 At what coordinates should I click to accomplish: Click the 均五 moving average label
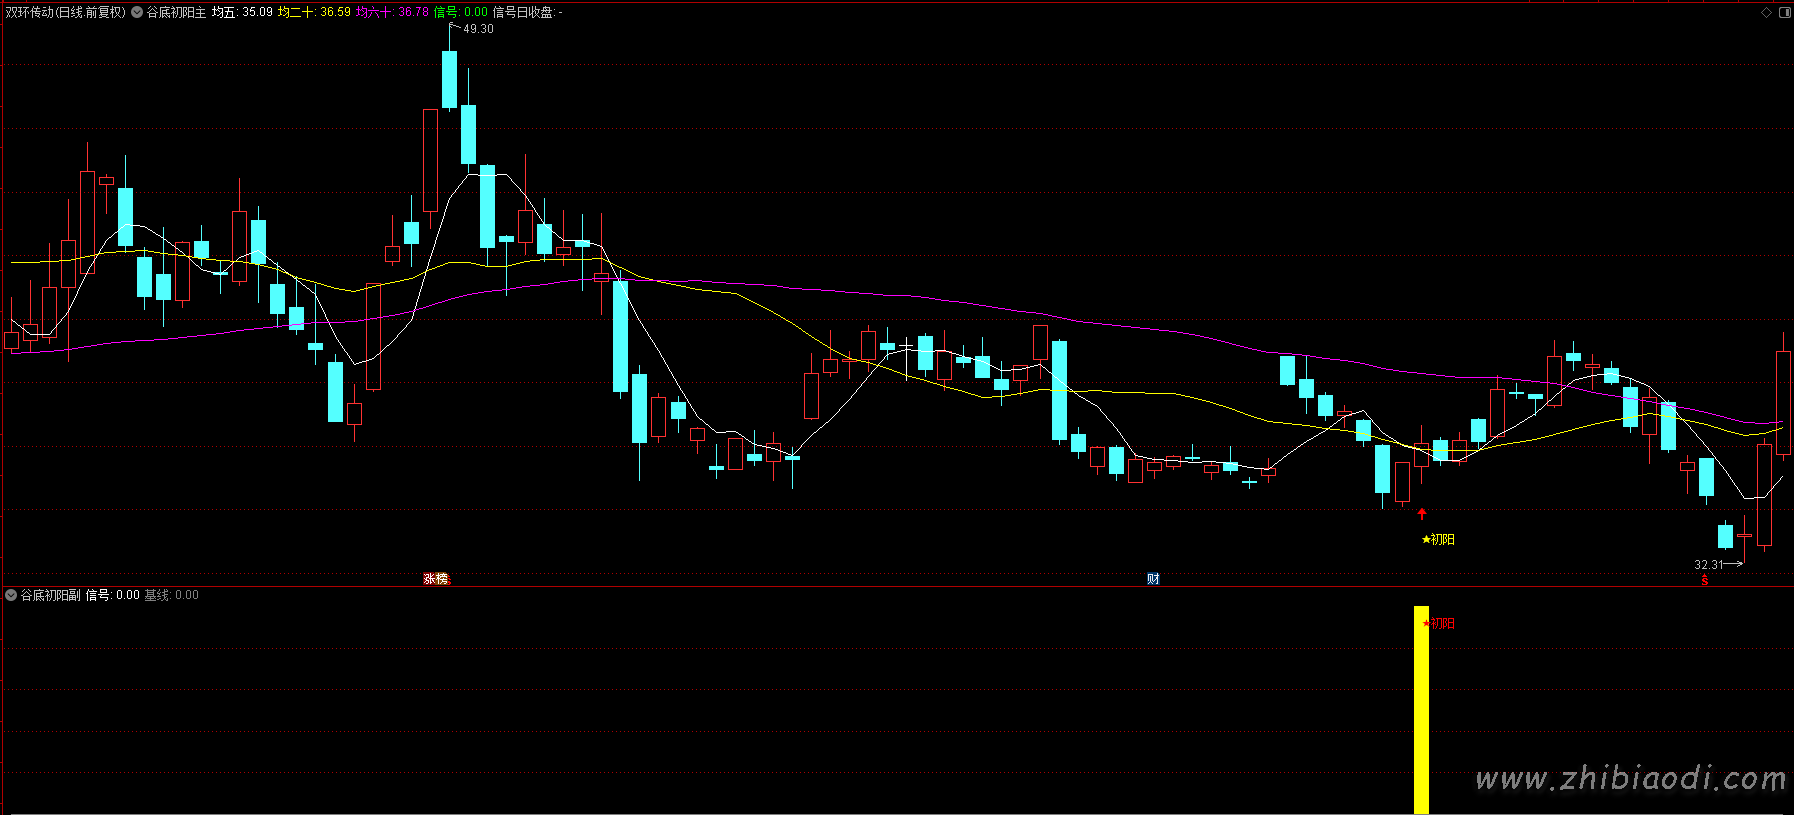(x=224, y=13)
